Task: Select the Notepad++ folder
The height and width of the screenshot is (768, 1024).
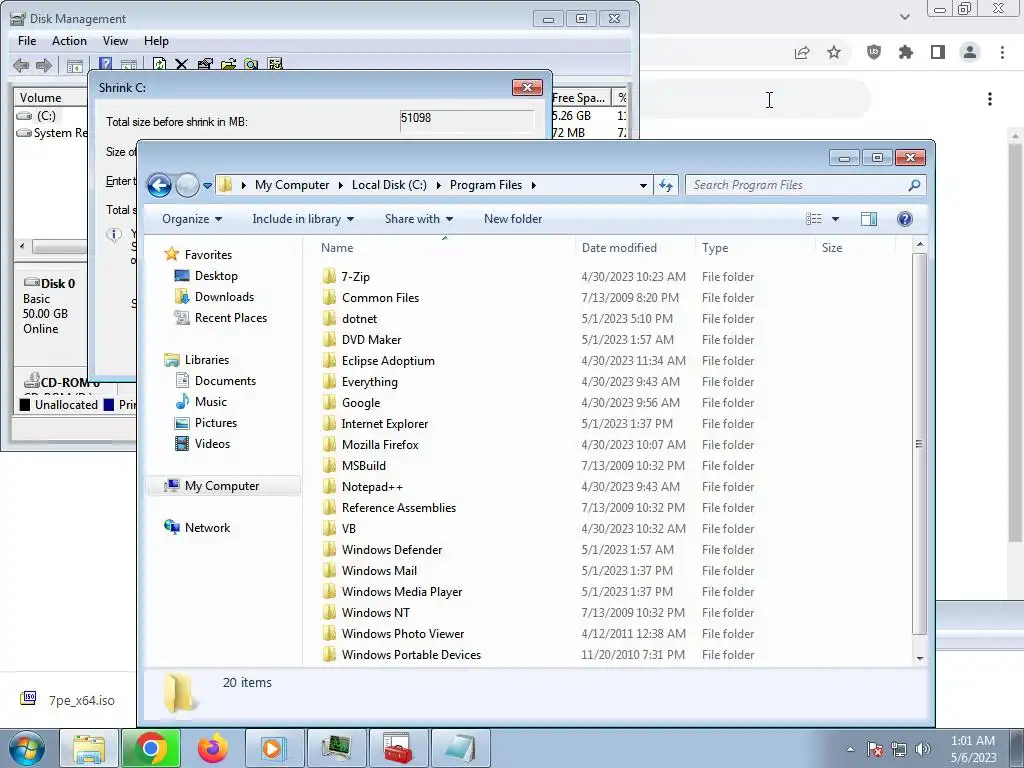Action: pos(372,487)
